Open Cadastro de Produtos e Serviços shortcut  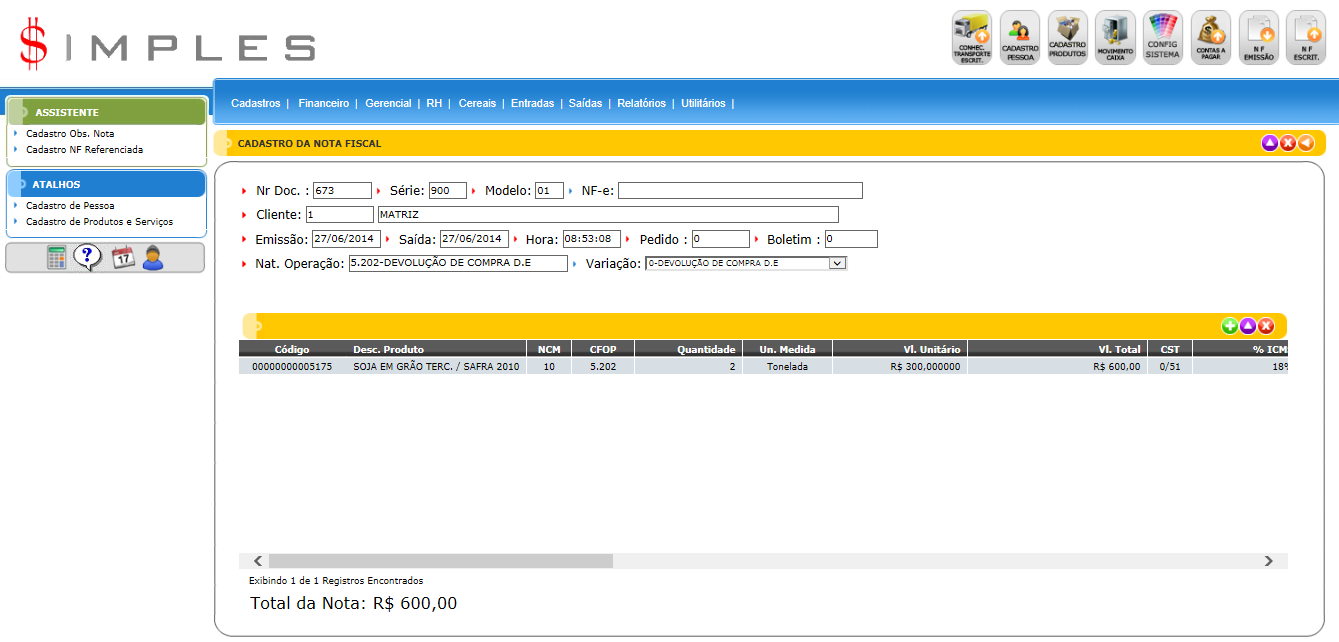click(99, 222)
